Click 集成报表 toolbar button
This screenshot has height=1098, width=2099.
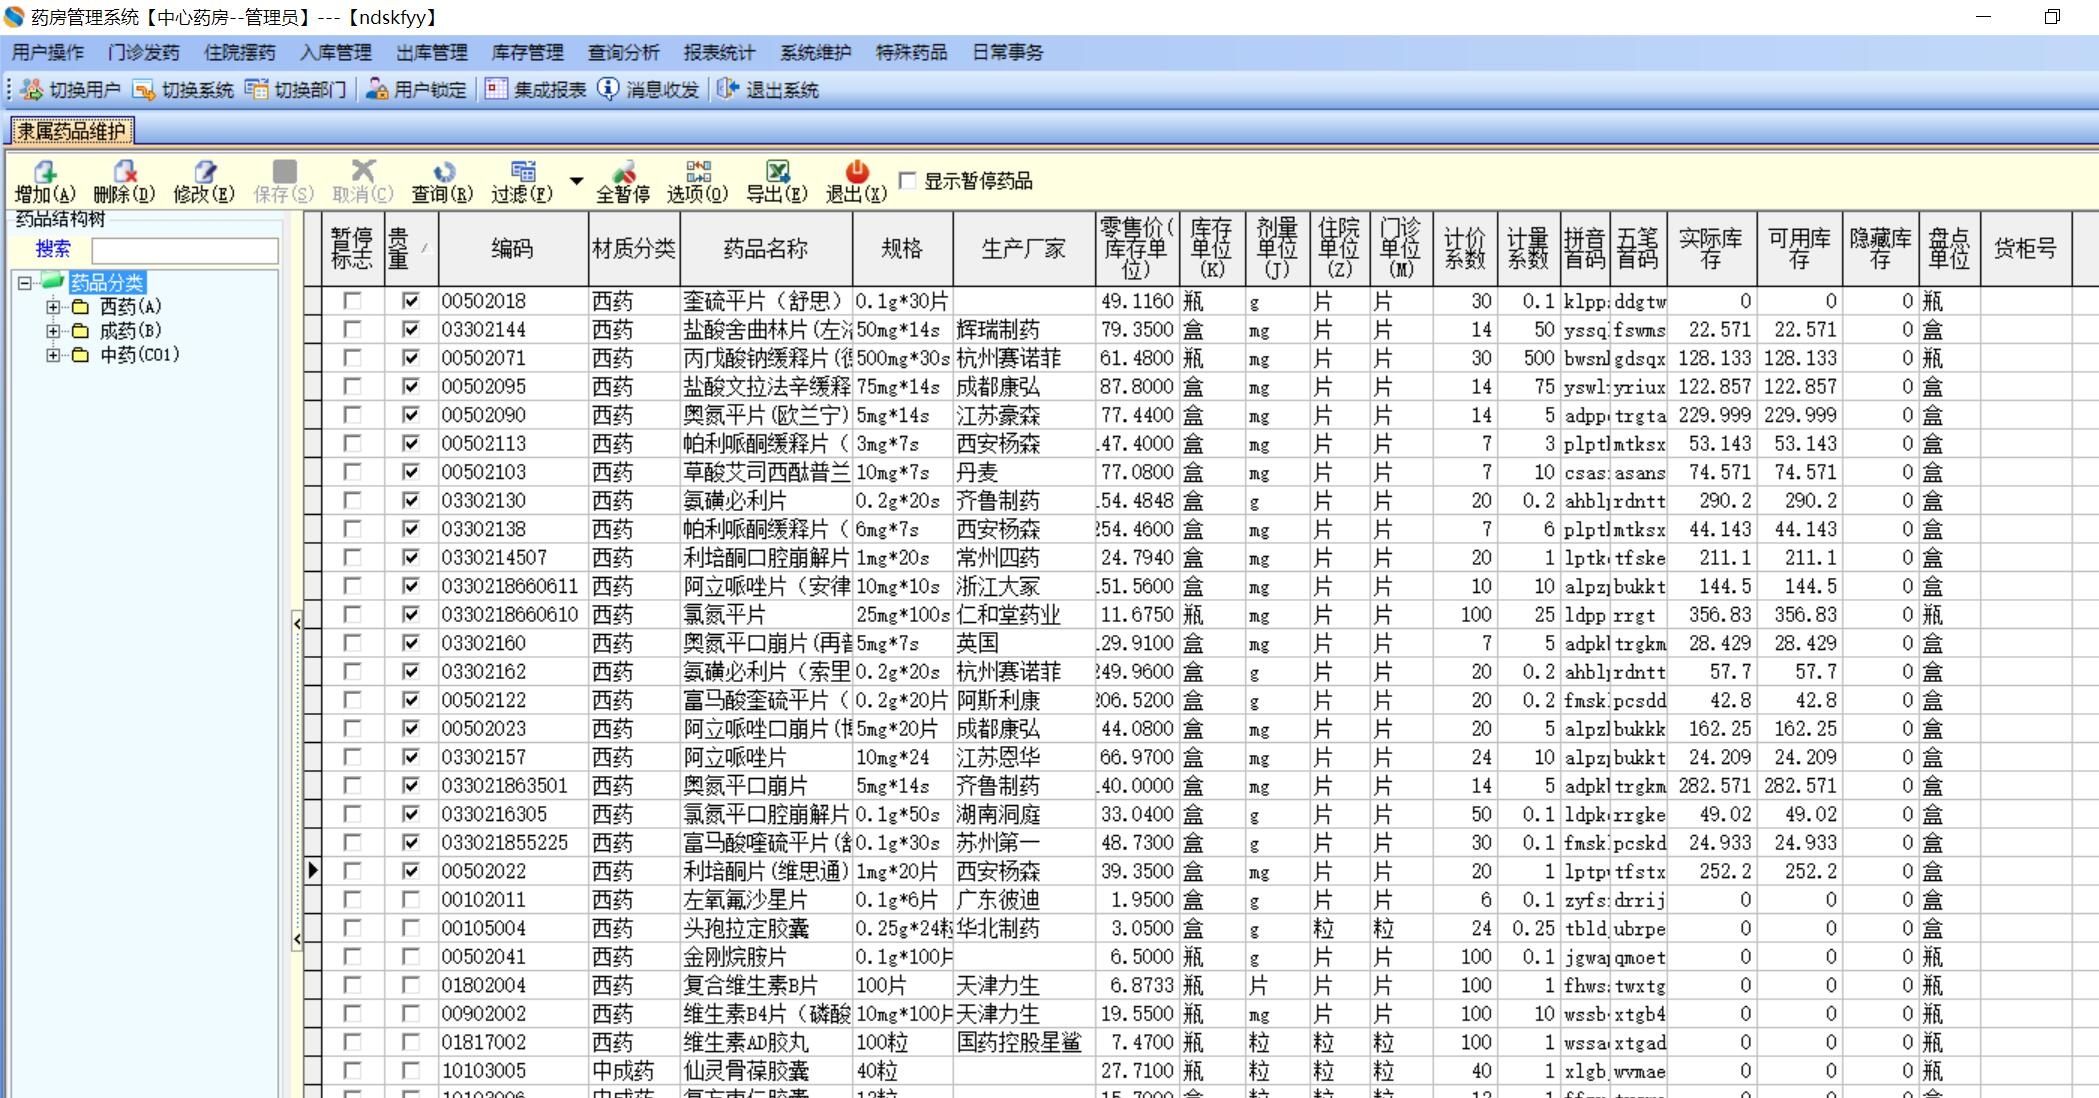[x=536, y=90]
